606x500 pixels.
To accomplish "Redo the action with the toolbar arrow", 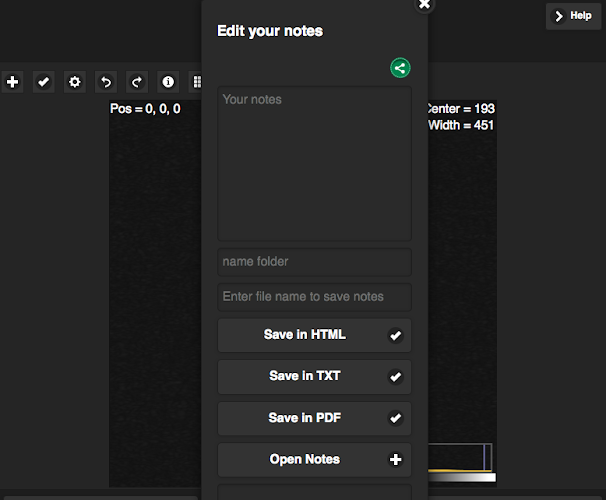I will tap(136, 82).
